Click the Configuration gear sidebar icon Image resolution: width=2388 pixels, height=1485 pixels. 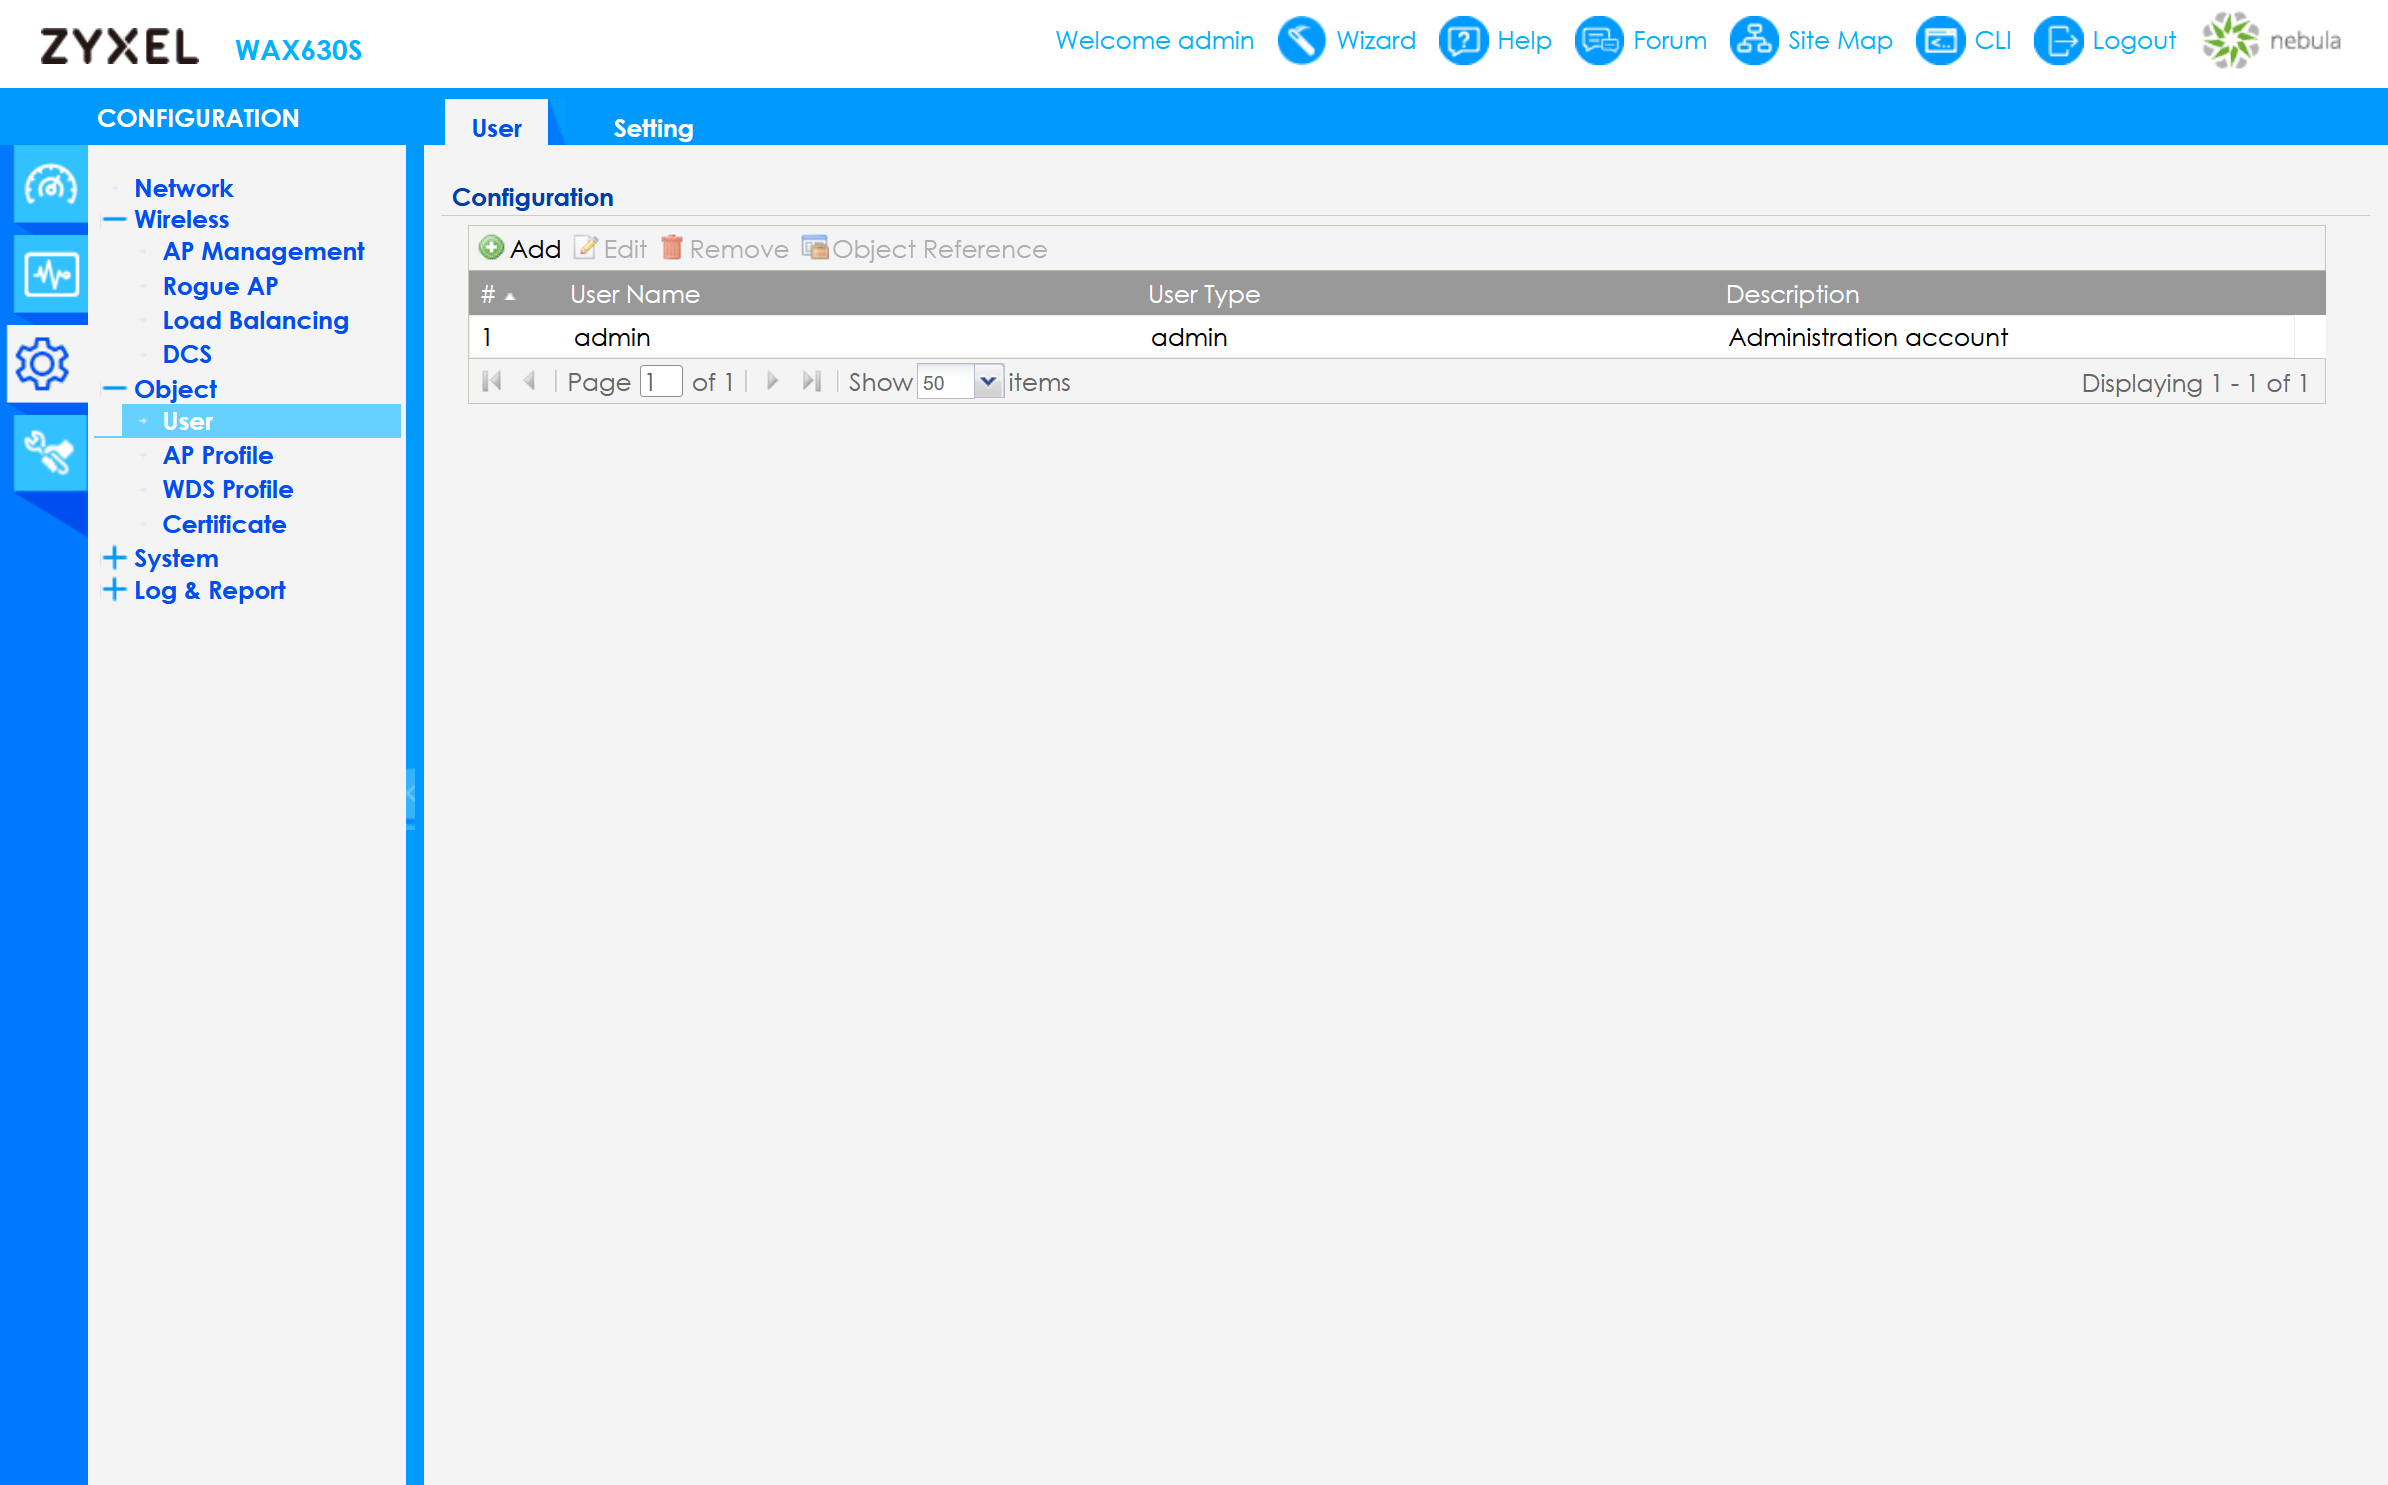pyautogui.click(x=44, y=364)
